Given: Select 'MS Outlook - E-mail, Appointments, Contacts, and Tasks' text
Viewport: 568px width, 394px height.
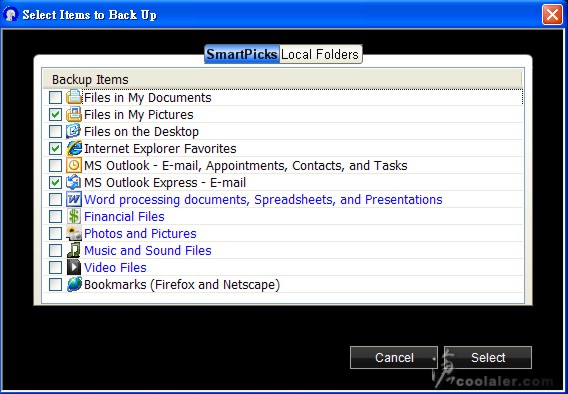Looking at the screenshot, I should (x=246, y=165).
